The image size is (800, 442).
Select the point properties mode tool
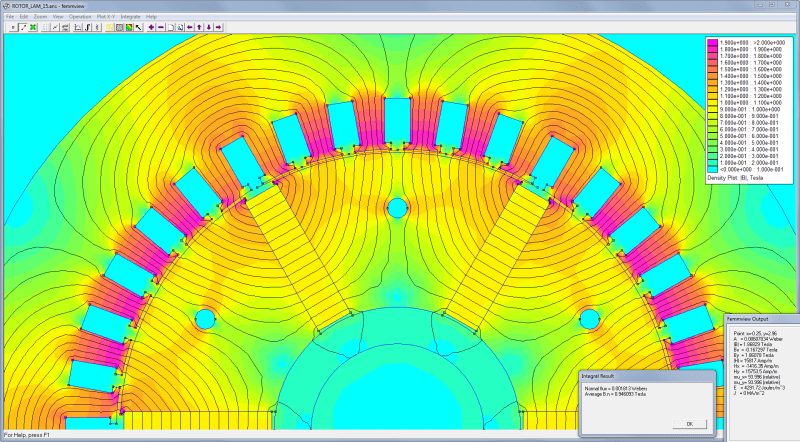13,27
